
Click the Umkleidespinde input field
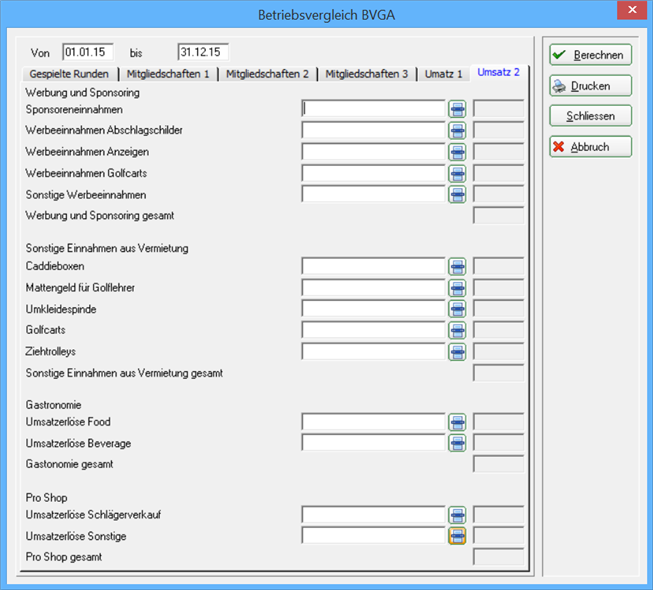point(374,309)
